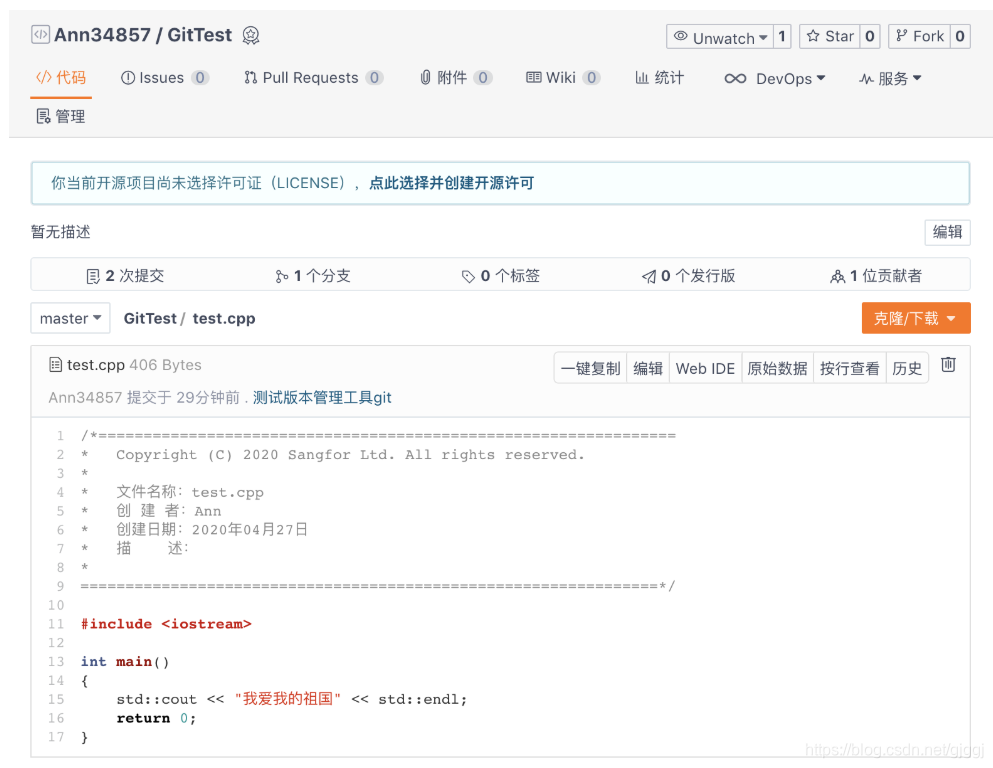Click the trash icon to delete test.cpp
Screen dimensions: 993x768
[x=948, y=365]
